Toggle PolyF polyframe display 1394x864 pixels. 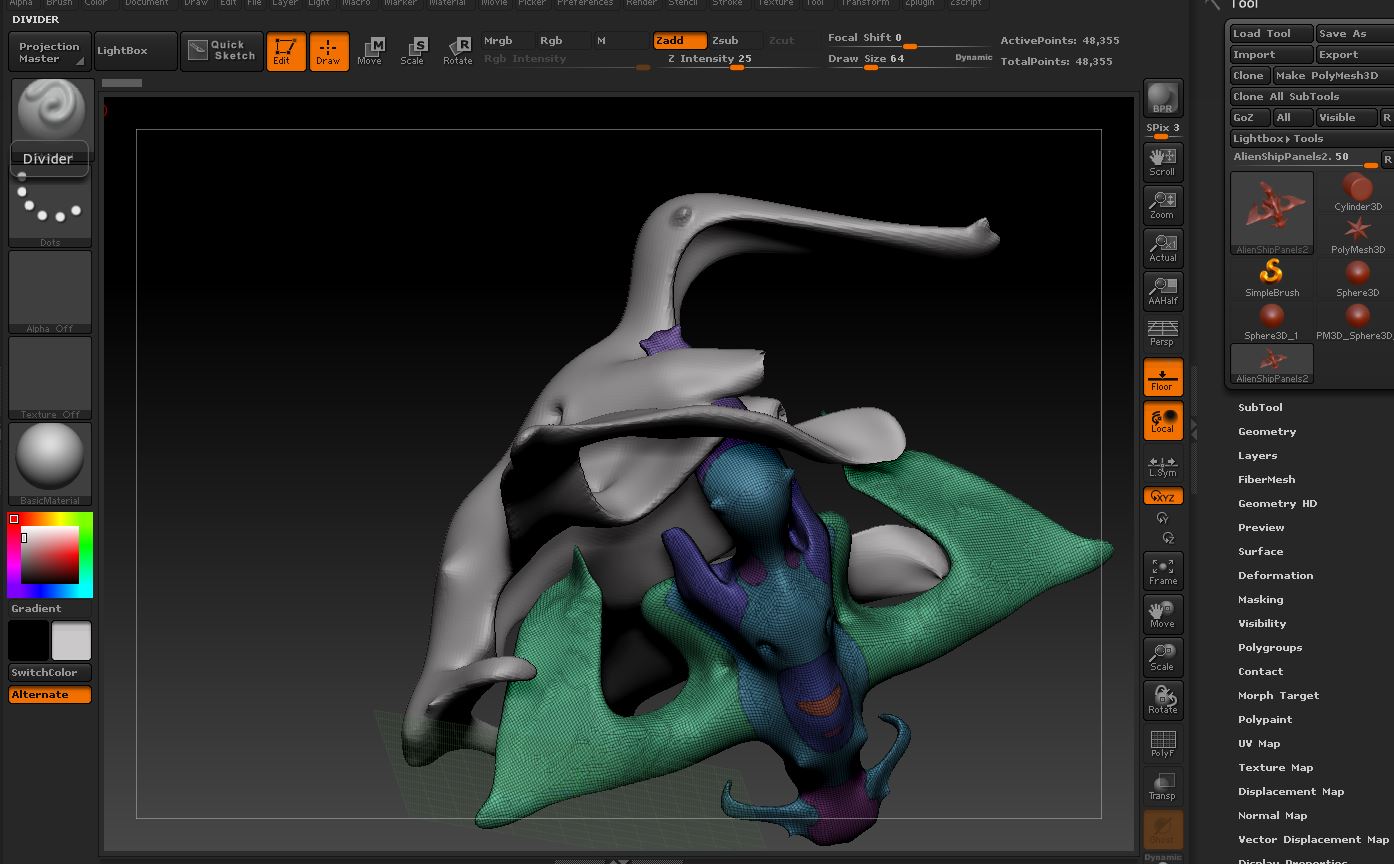1162,743
